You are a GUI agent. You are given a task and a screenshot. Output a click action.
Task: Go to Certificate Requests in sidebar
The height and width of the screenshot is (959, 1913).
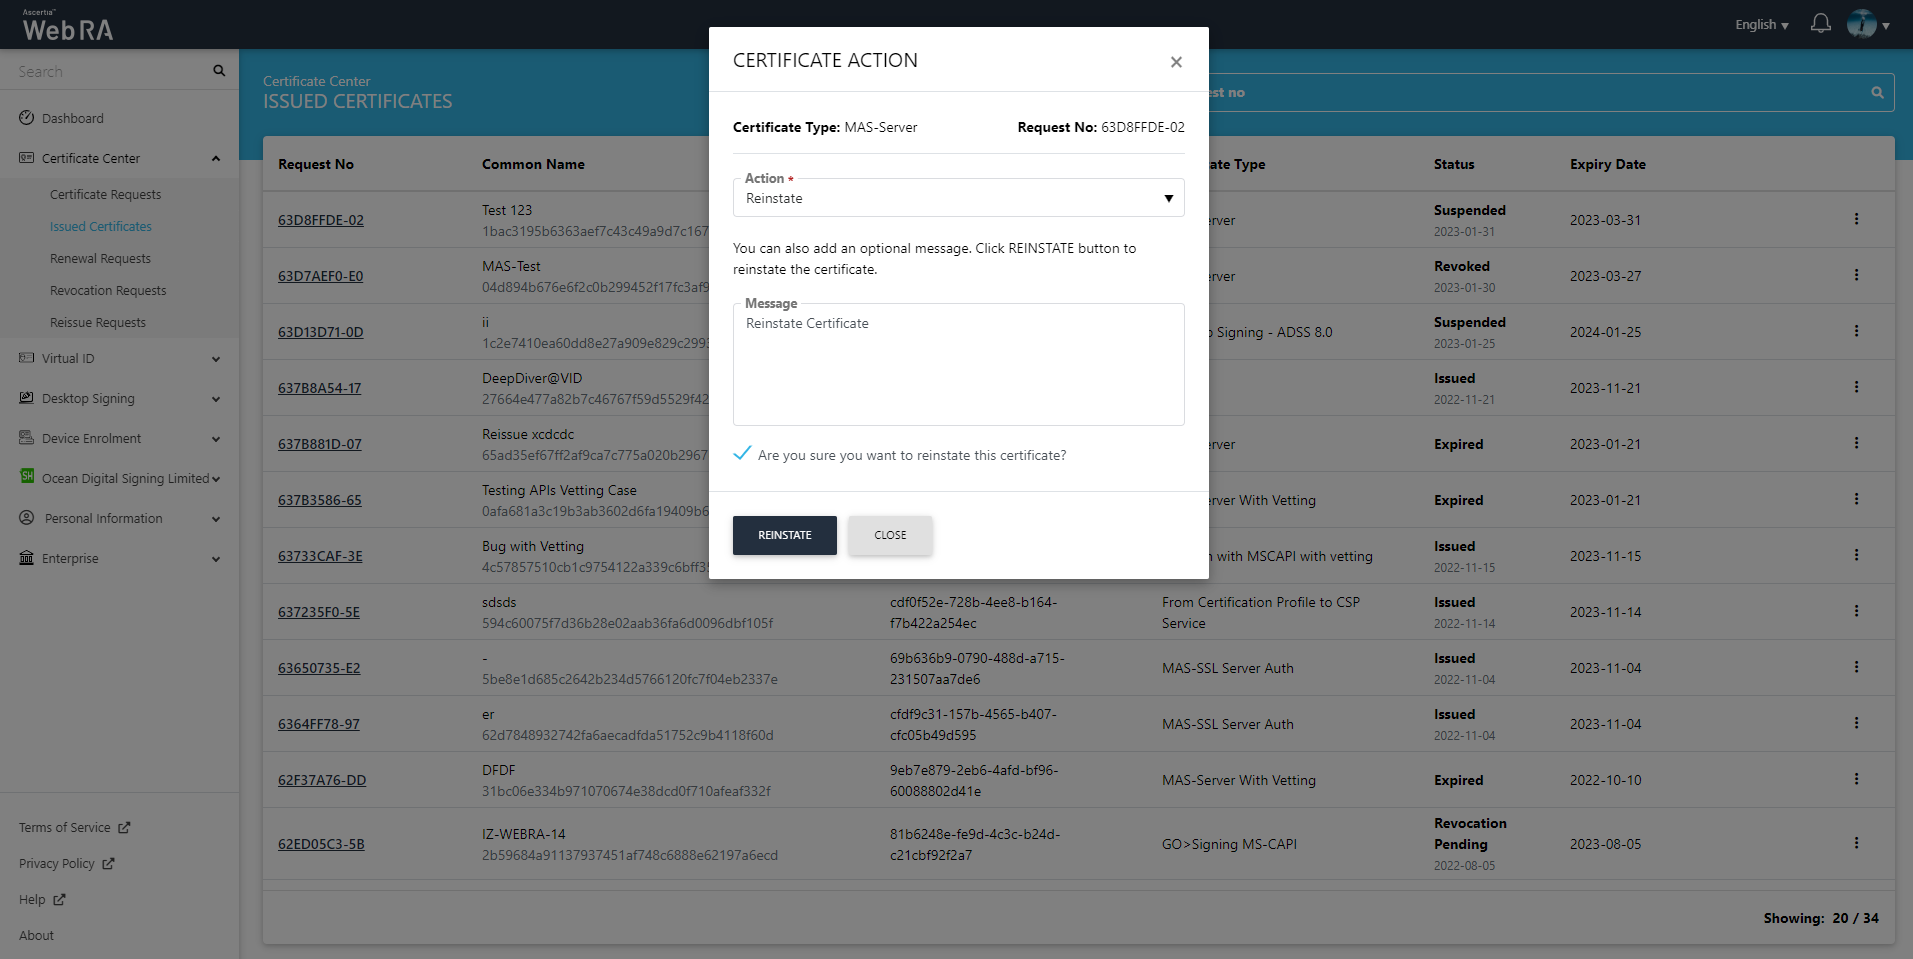[x=105, y=194]
